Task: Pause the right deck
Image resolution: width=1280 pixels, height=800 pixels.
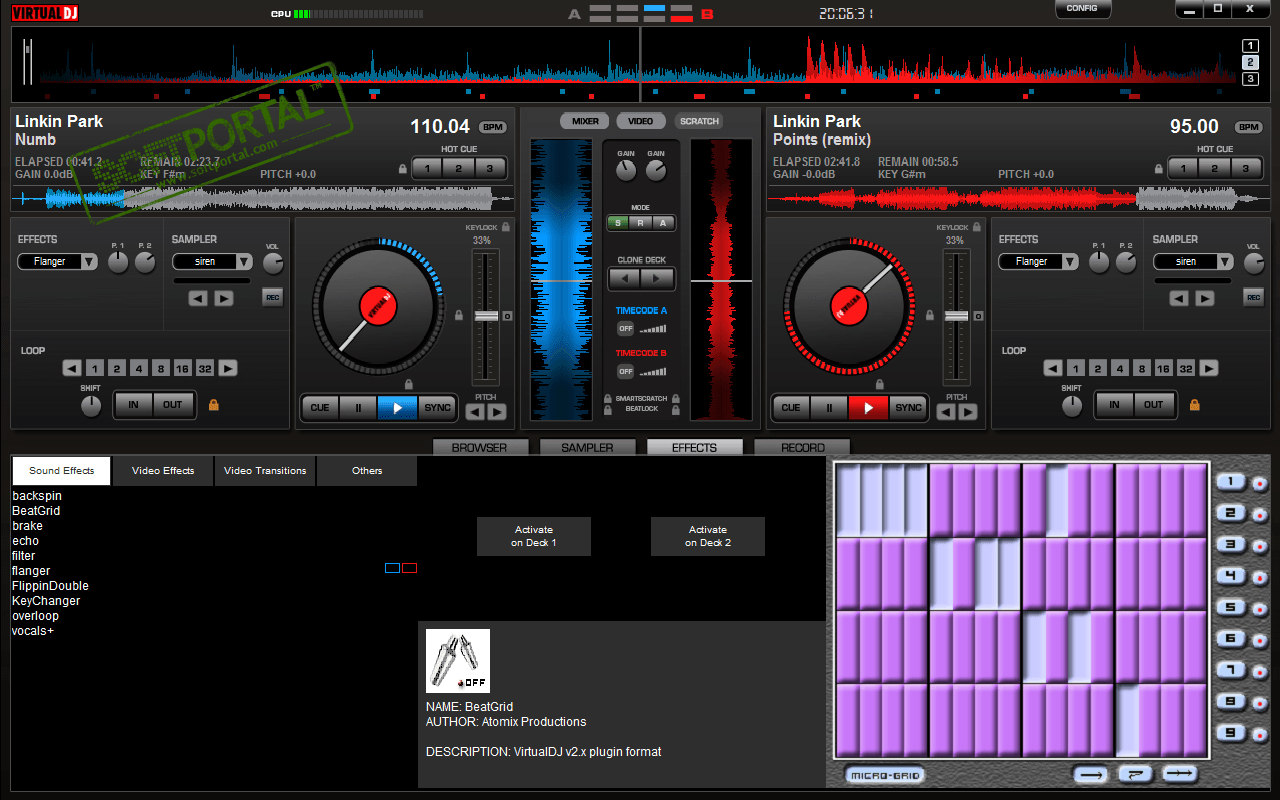Action: tap(829, 408)
